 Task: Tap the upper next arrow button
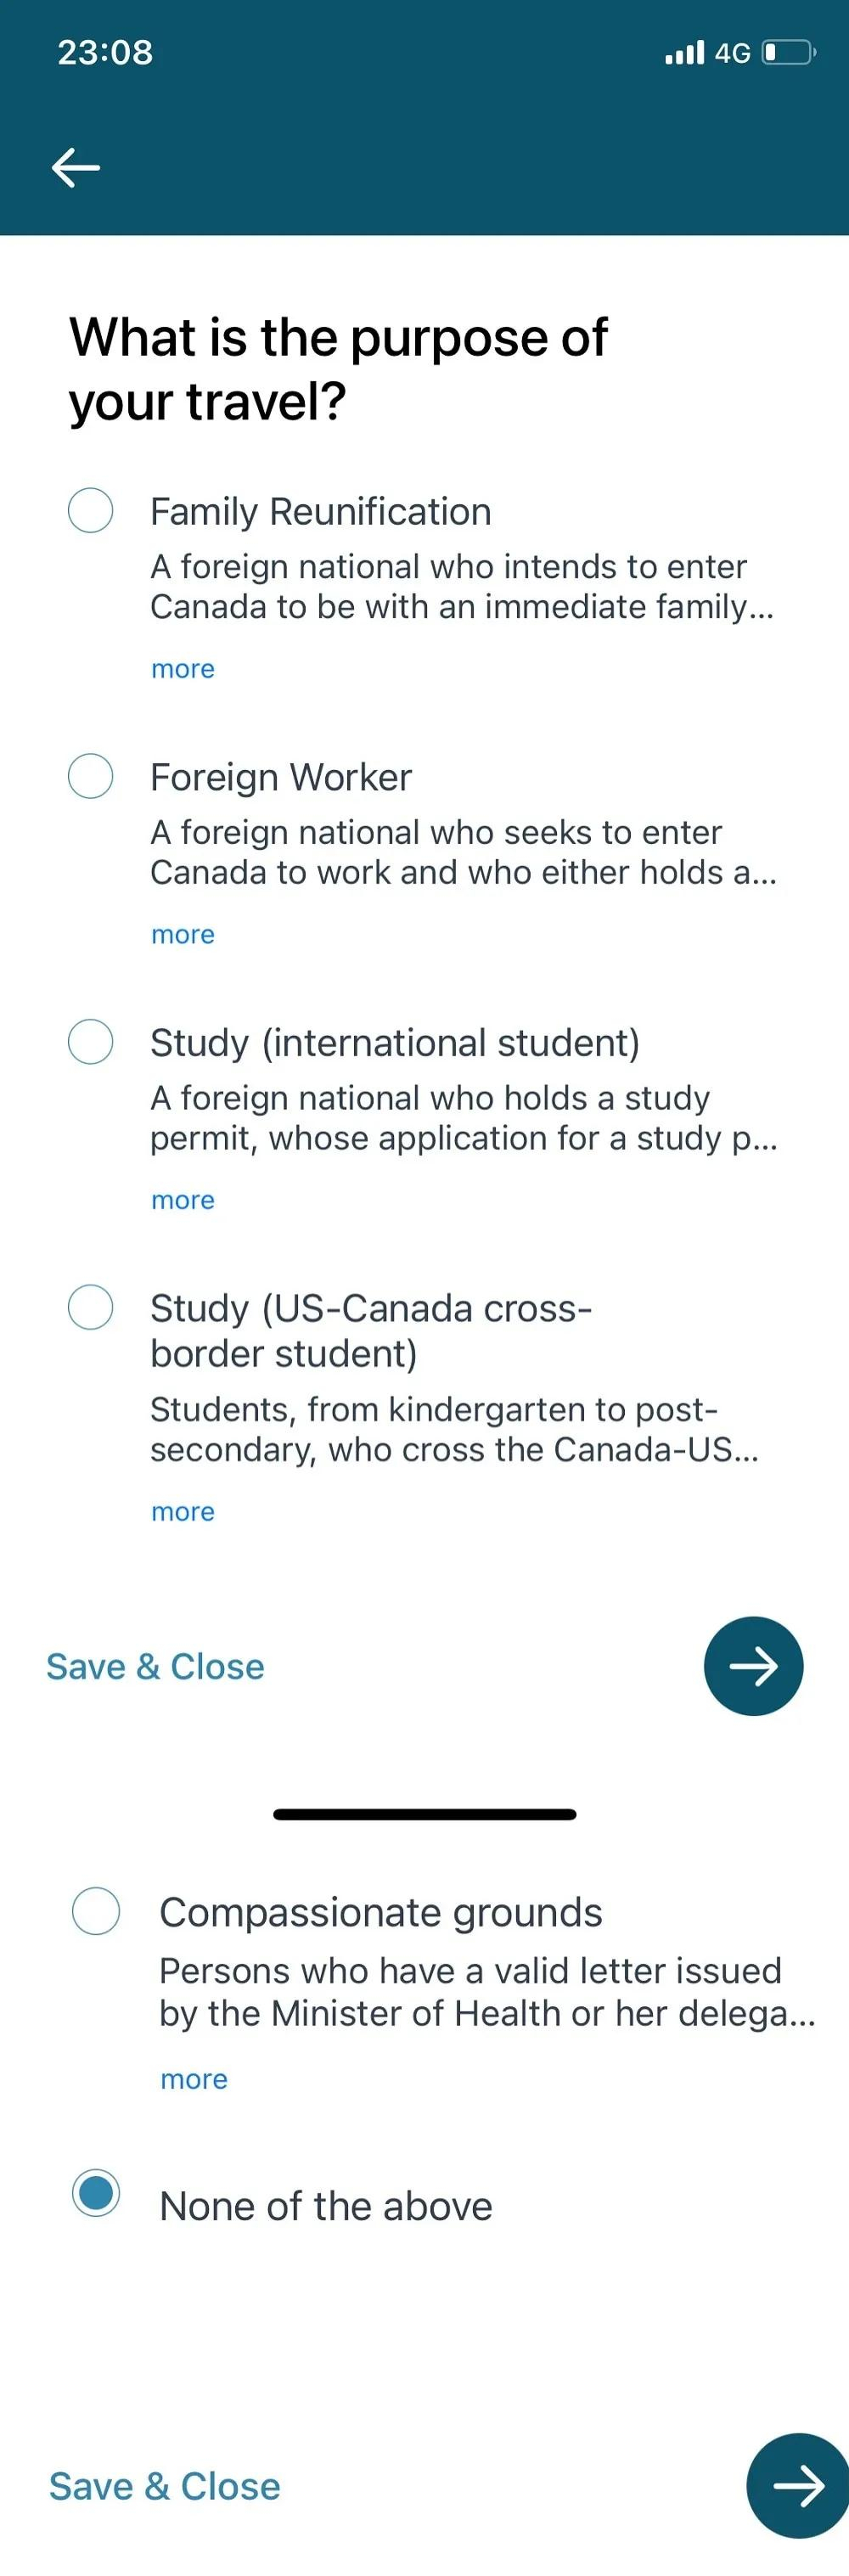click(753, 1666)
